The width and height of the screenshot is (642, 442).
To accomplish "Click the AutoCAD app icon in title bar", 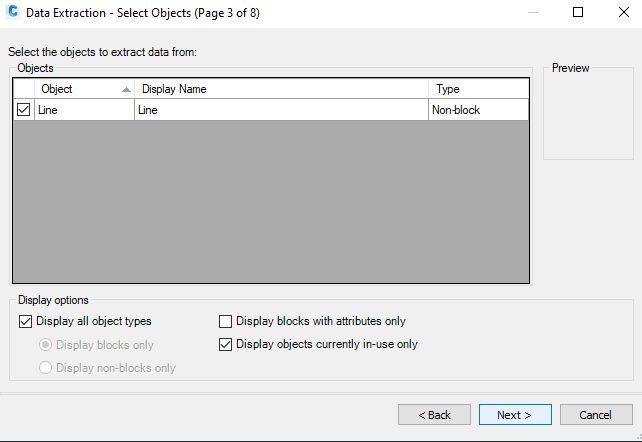I will pos(13,13).
